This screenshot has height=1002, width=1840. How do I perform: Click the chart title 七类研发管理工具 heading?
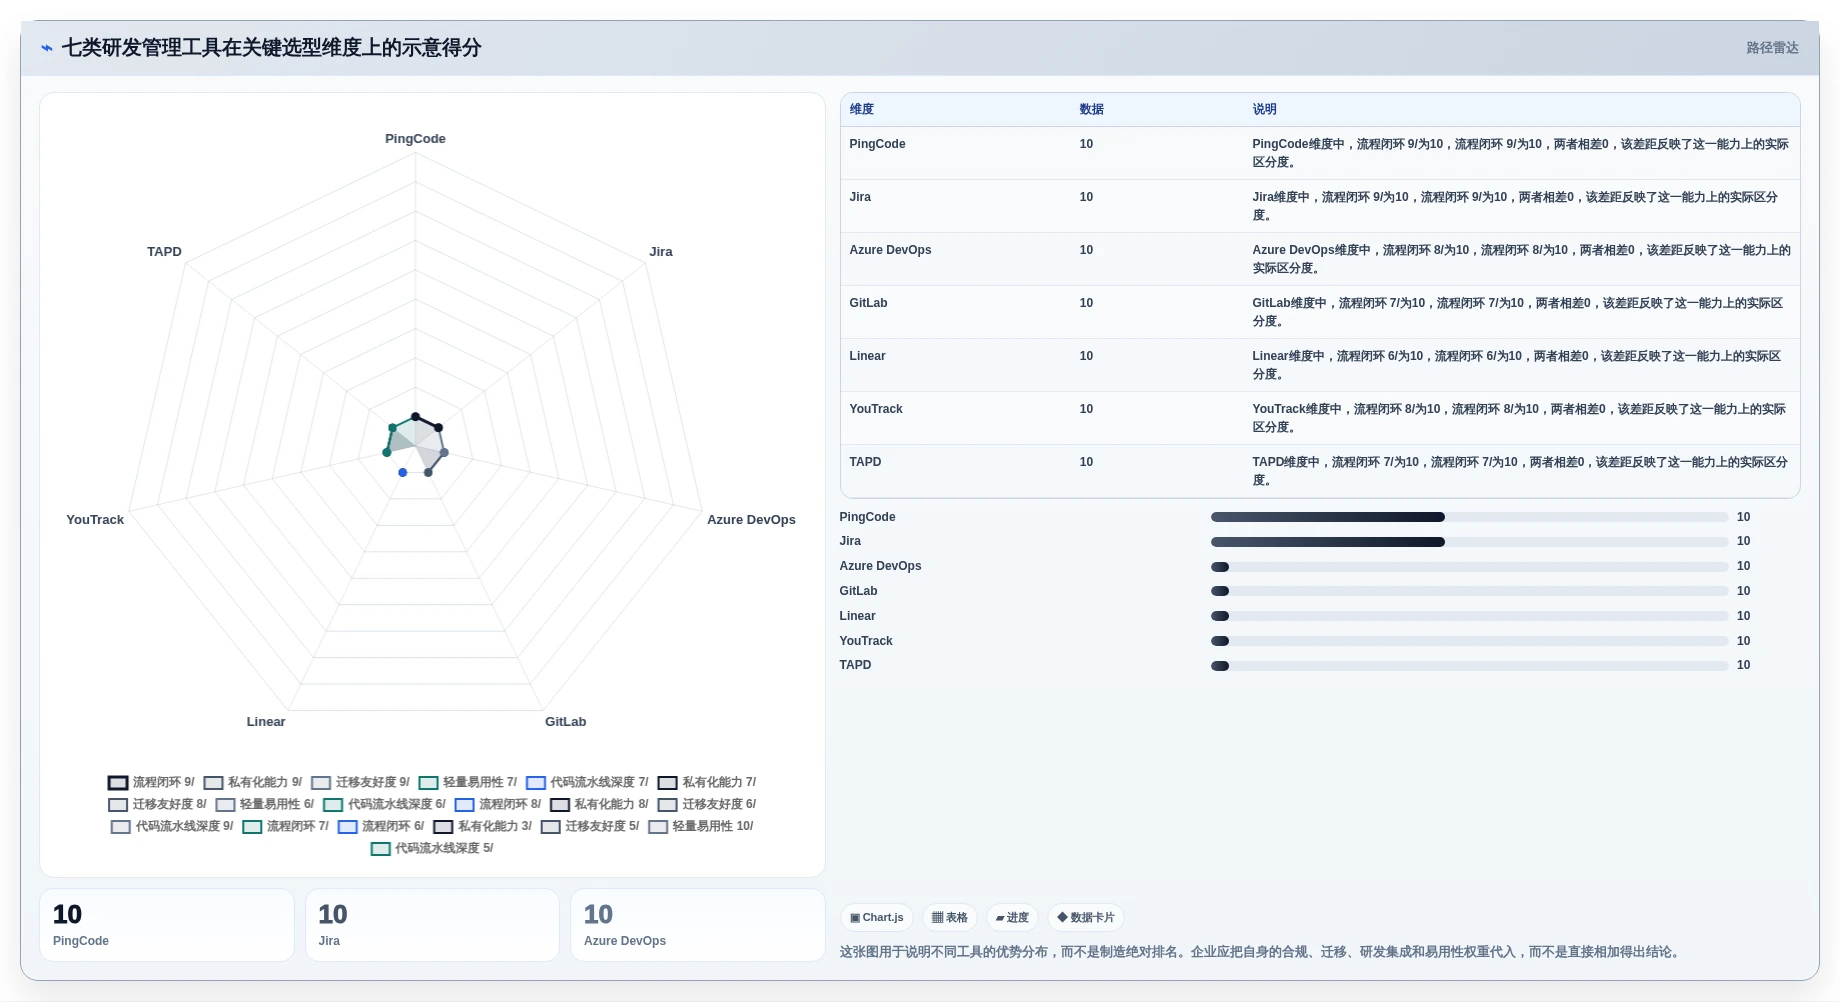pos(271,48)
